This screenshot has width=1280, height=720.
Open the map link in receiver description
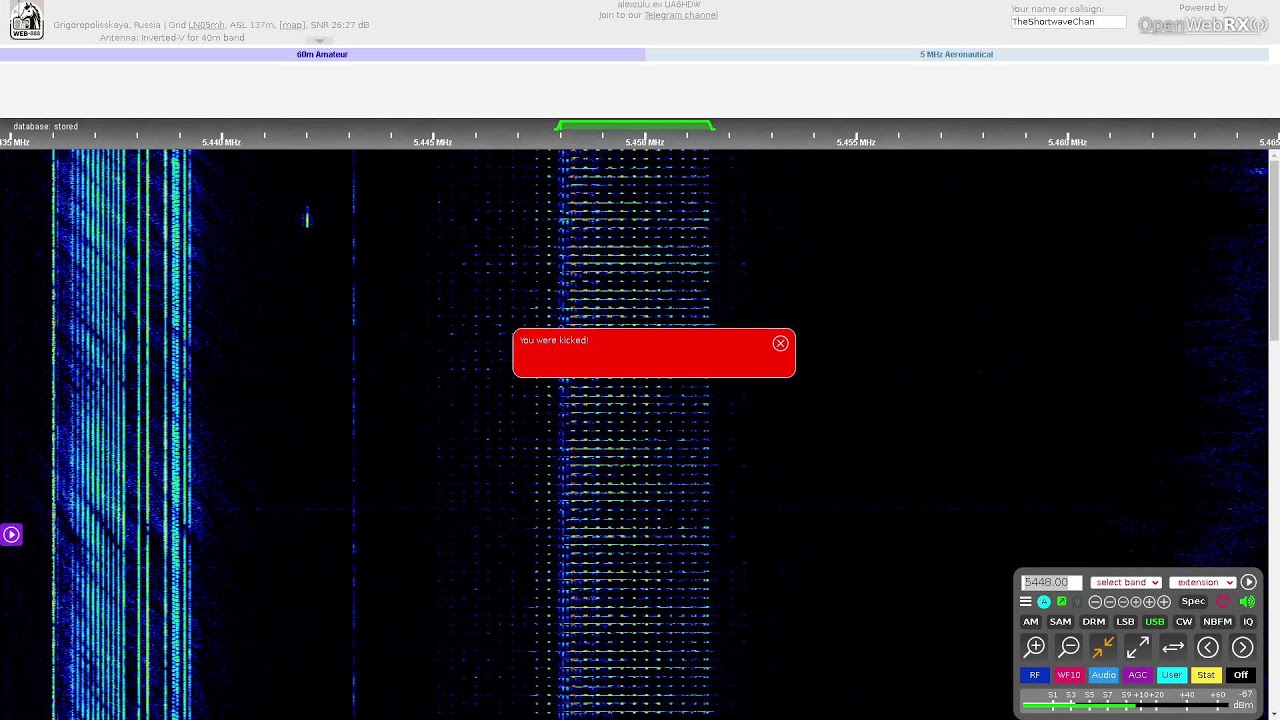292,25
